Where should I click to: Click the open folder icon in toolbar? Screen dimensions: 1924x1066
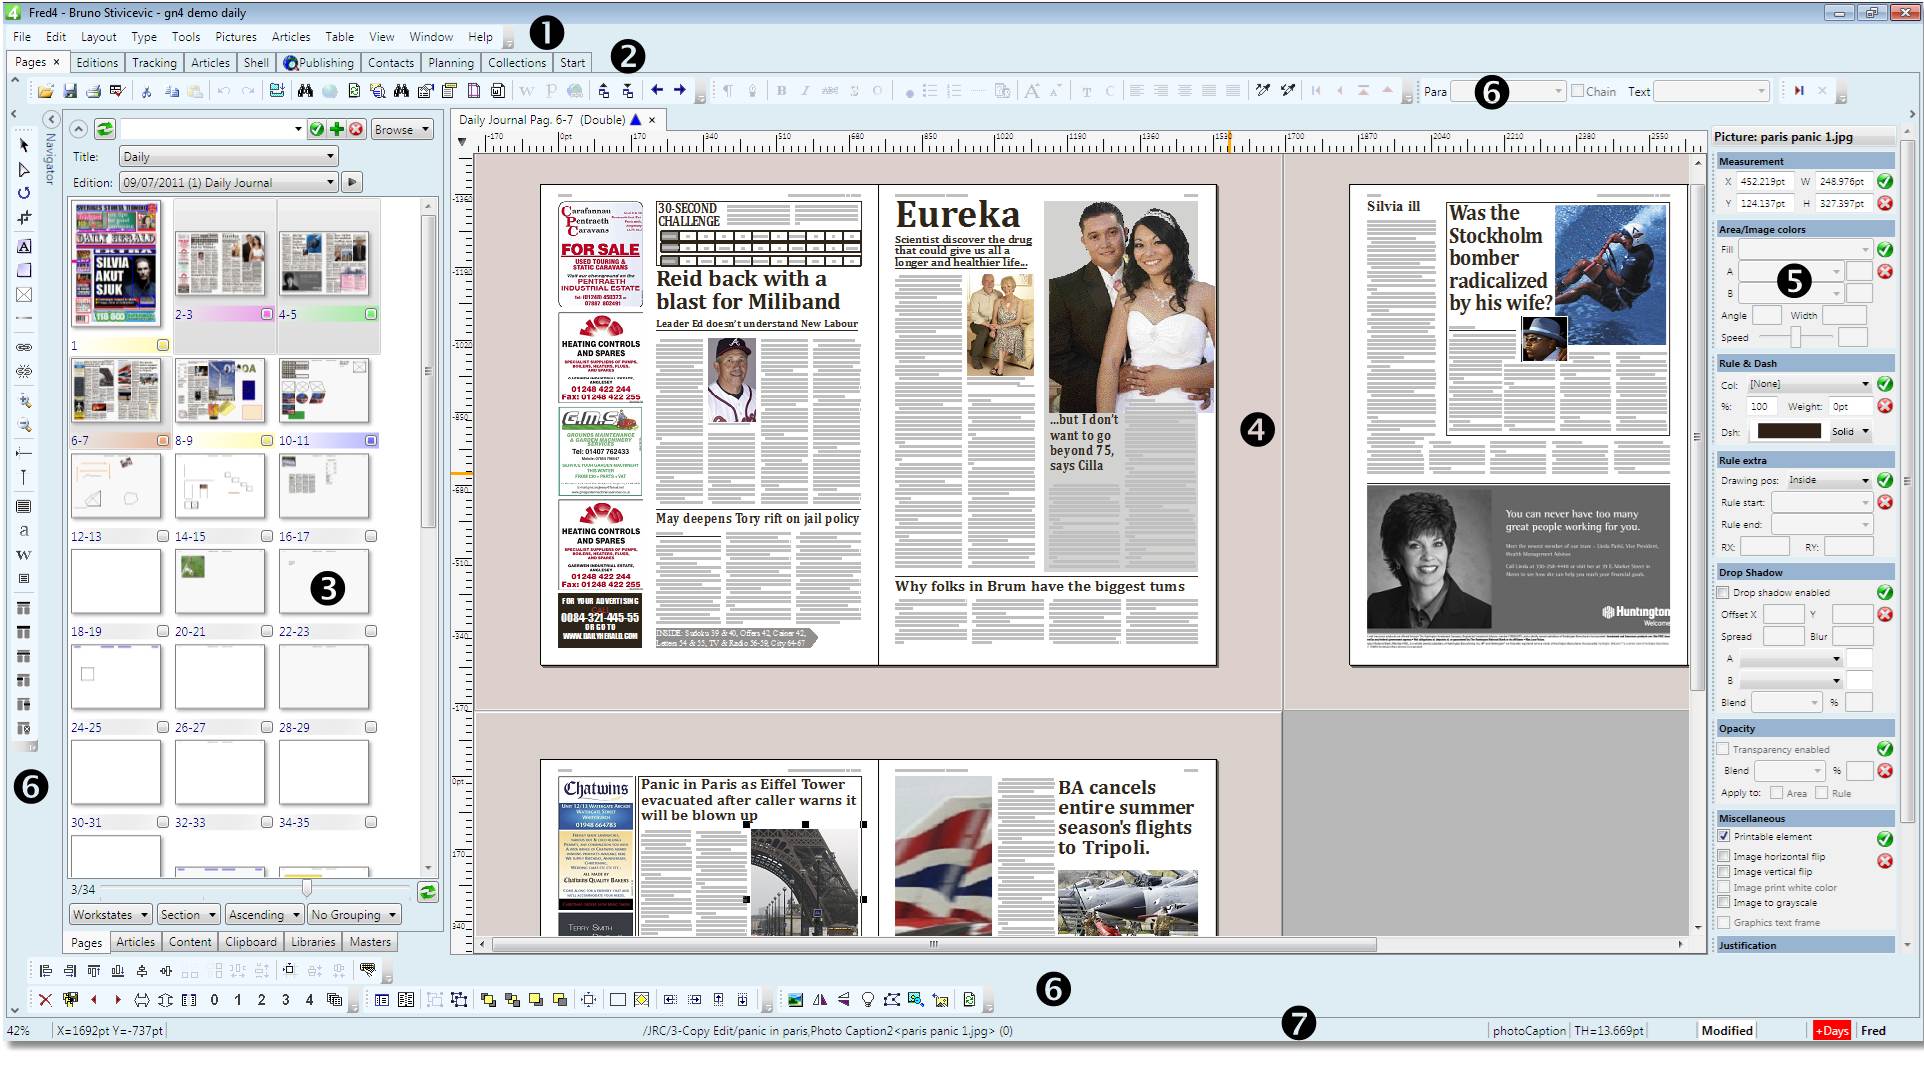click(46, 91)
